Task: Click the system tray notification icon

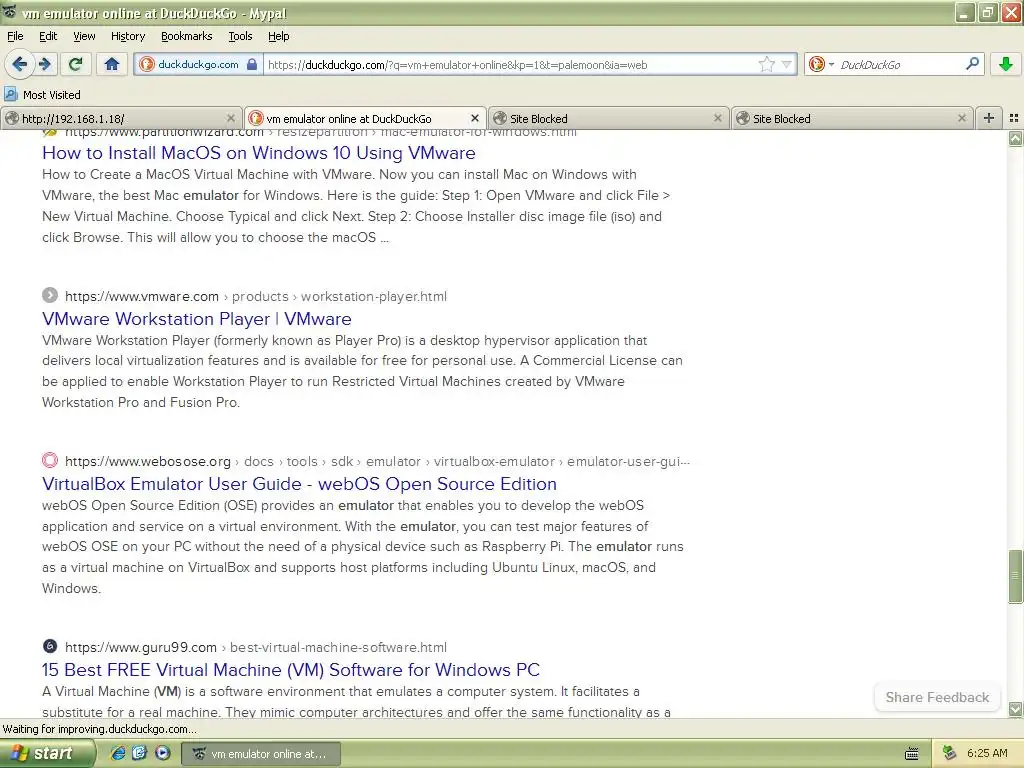Action: pyautogui.click(x=950, y=754)
